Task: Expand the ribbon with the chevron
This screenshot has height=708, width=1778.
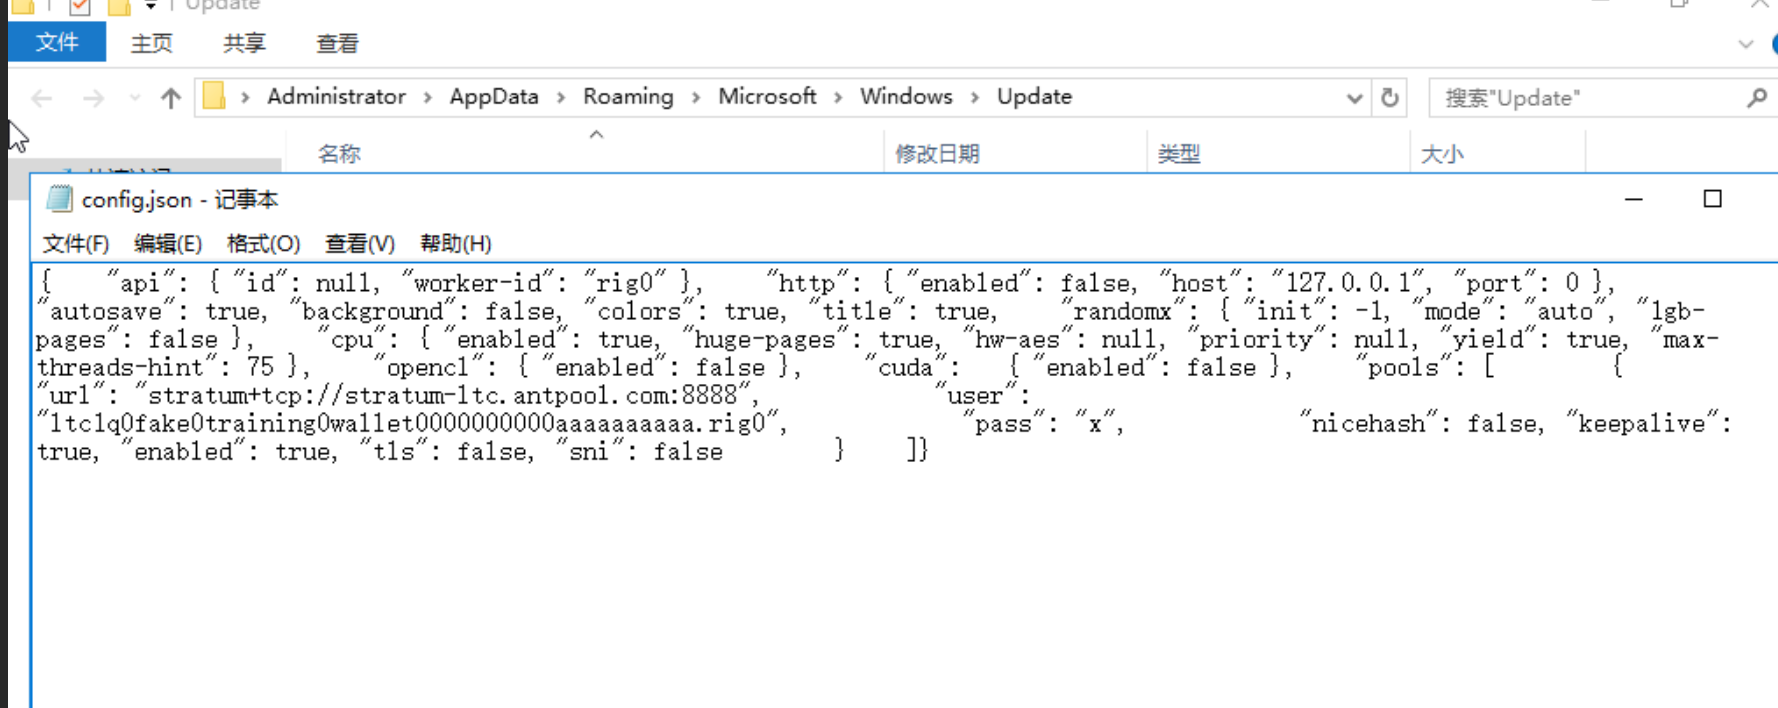Action: (1746, 44)
